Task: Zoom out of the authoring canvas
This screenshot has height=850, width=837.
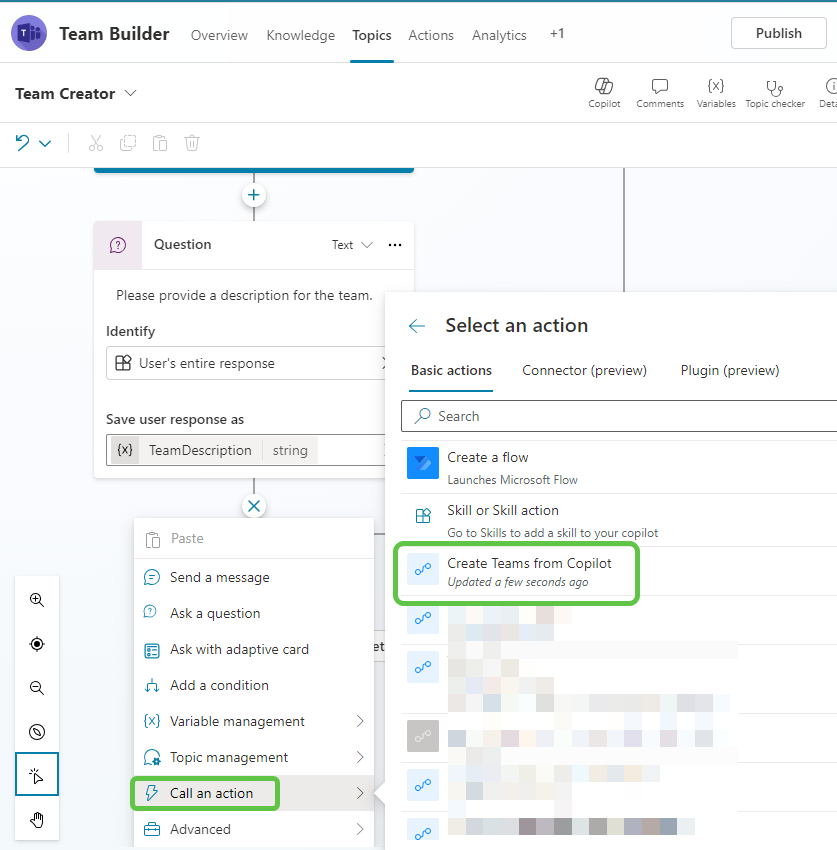Action: click(x=36, y=688)
